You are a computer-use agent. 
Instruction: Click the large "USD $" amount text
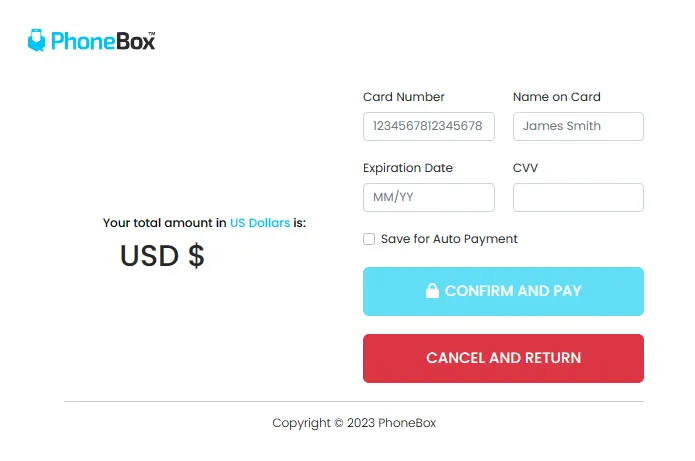coord(162,256)
